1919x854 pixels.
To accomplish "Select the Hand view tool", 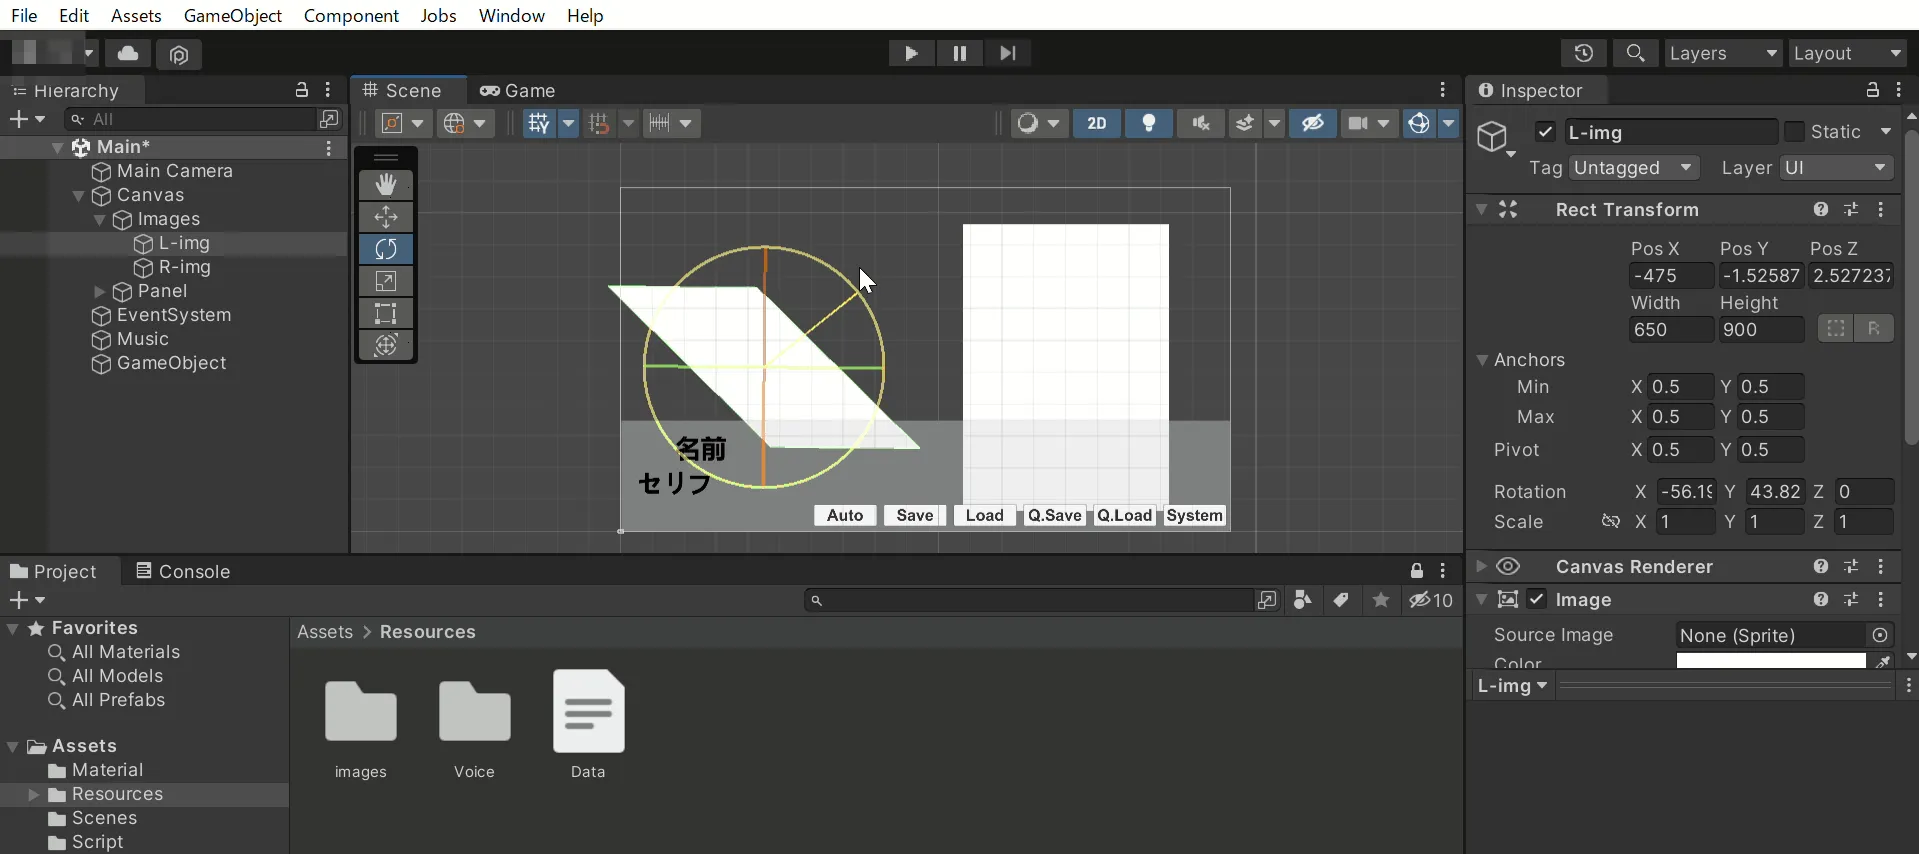I will coord(386,185).
